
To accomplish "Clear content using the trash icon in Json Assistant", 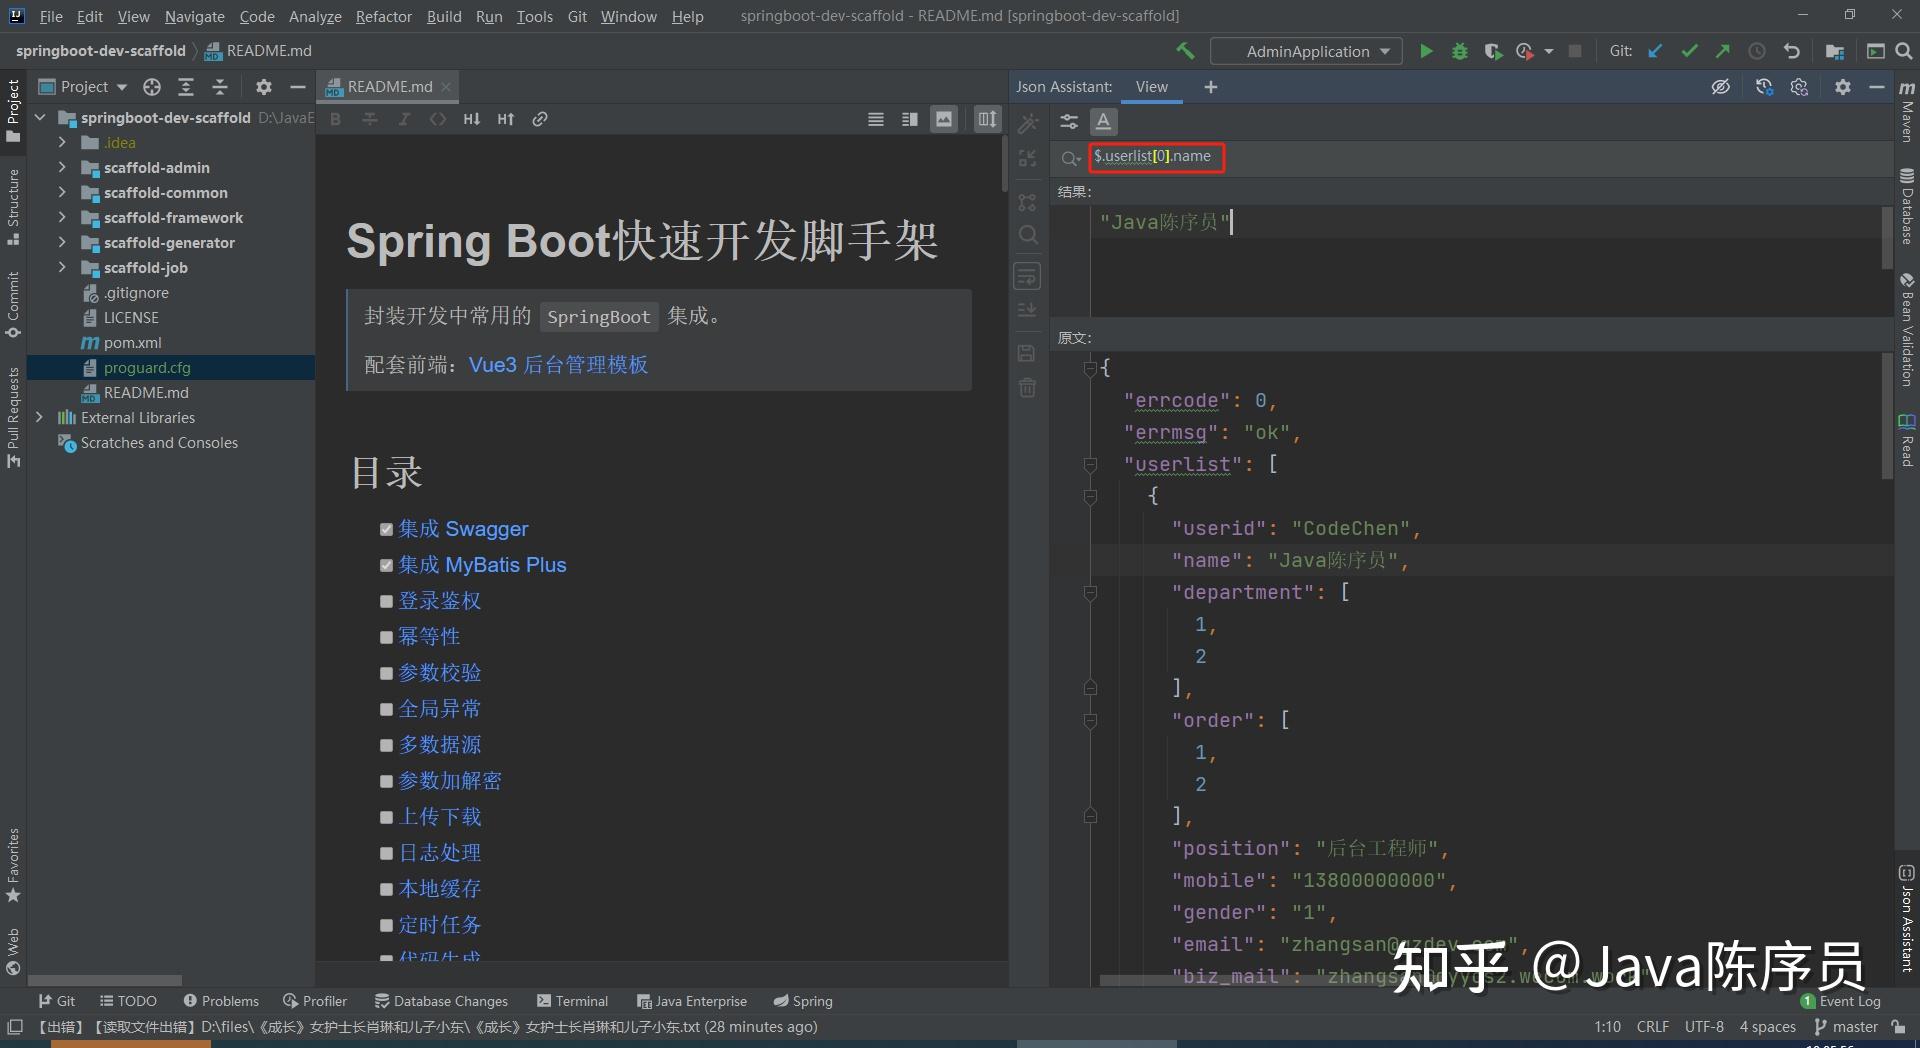I will coord(1027,389).
